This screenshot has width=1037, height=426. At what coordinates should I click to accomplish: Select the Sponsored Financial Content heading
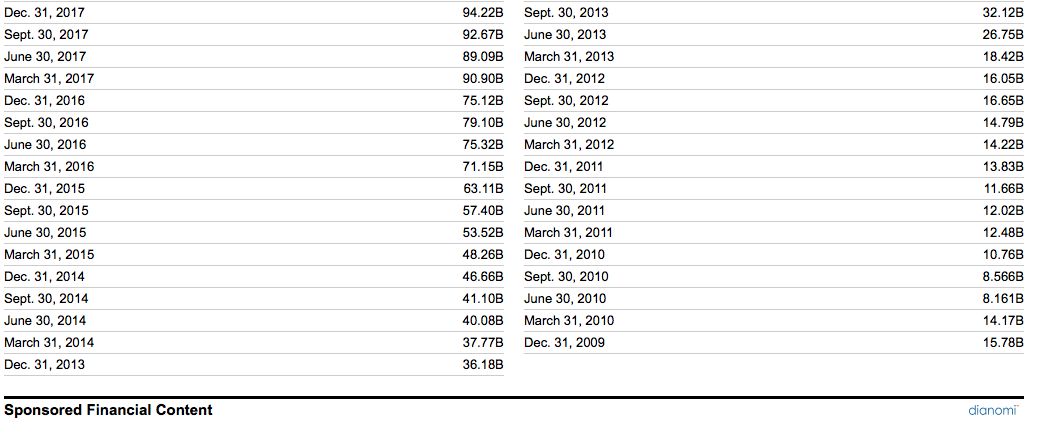tap(108, 410)
